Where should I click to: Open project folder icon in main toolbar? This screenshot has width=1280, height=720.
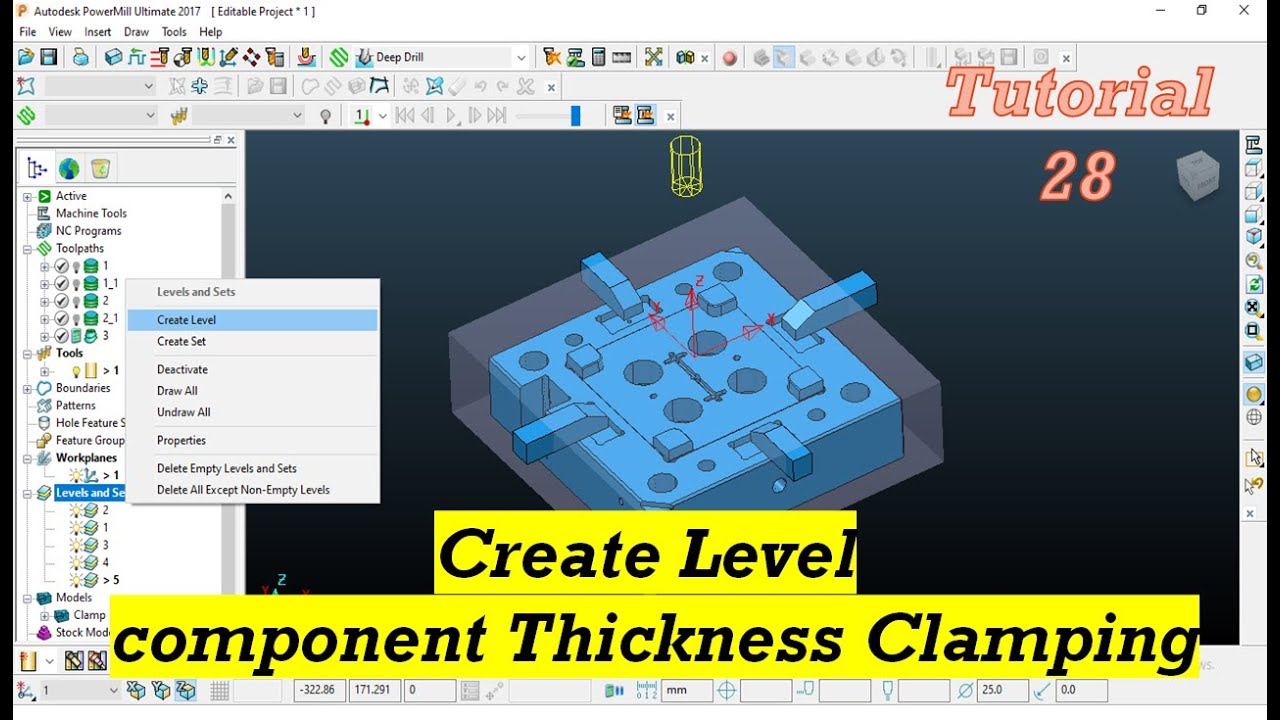[x=25, y=57]
